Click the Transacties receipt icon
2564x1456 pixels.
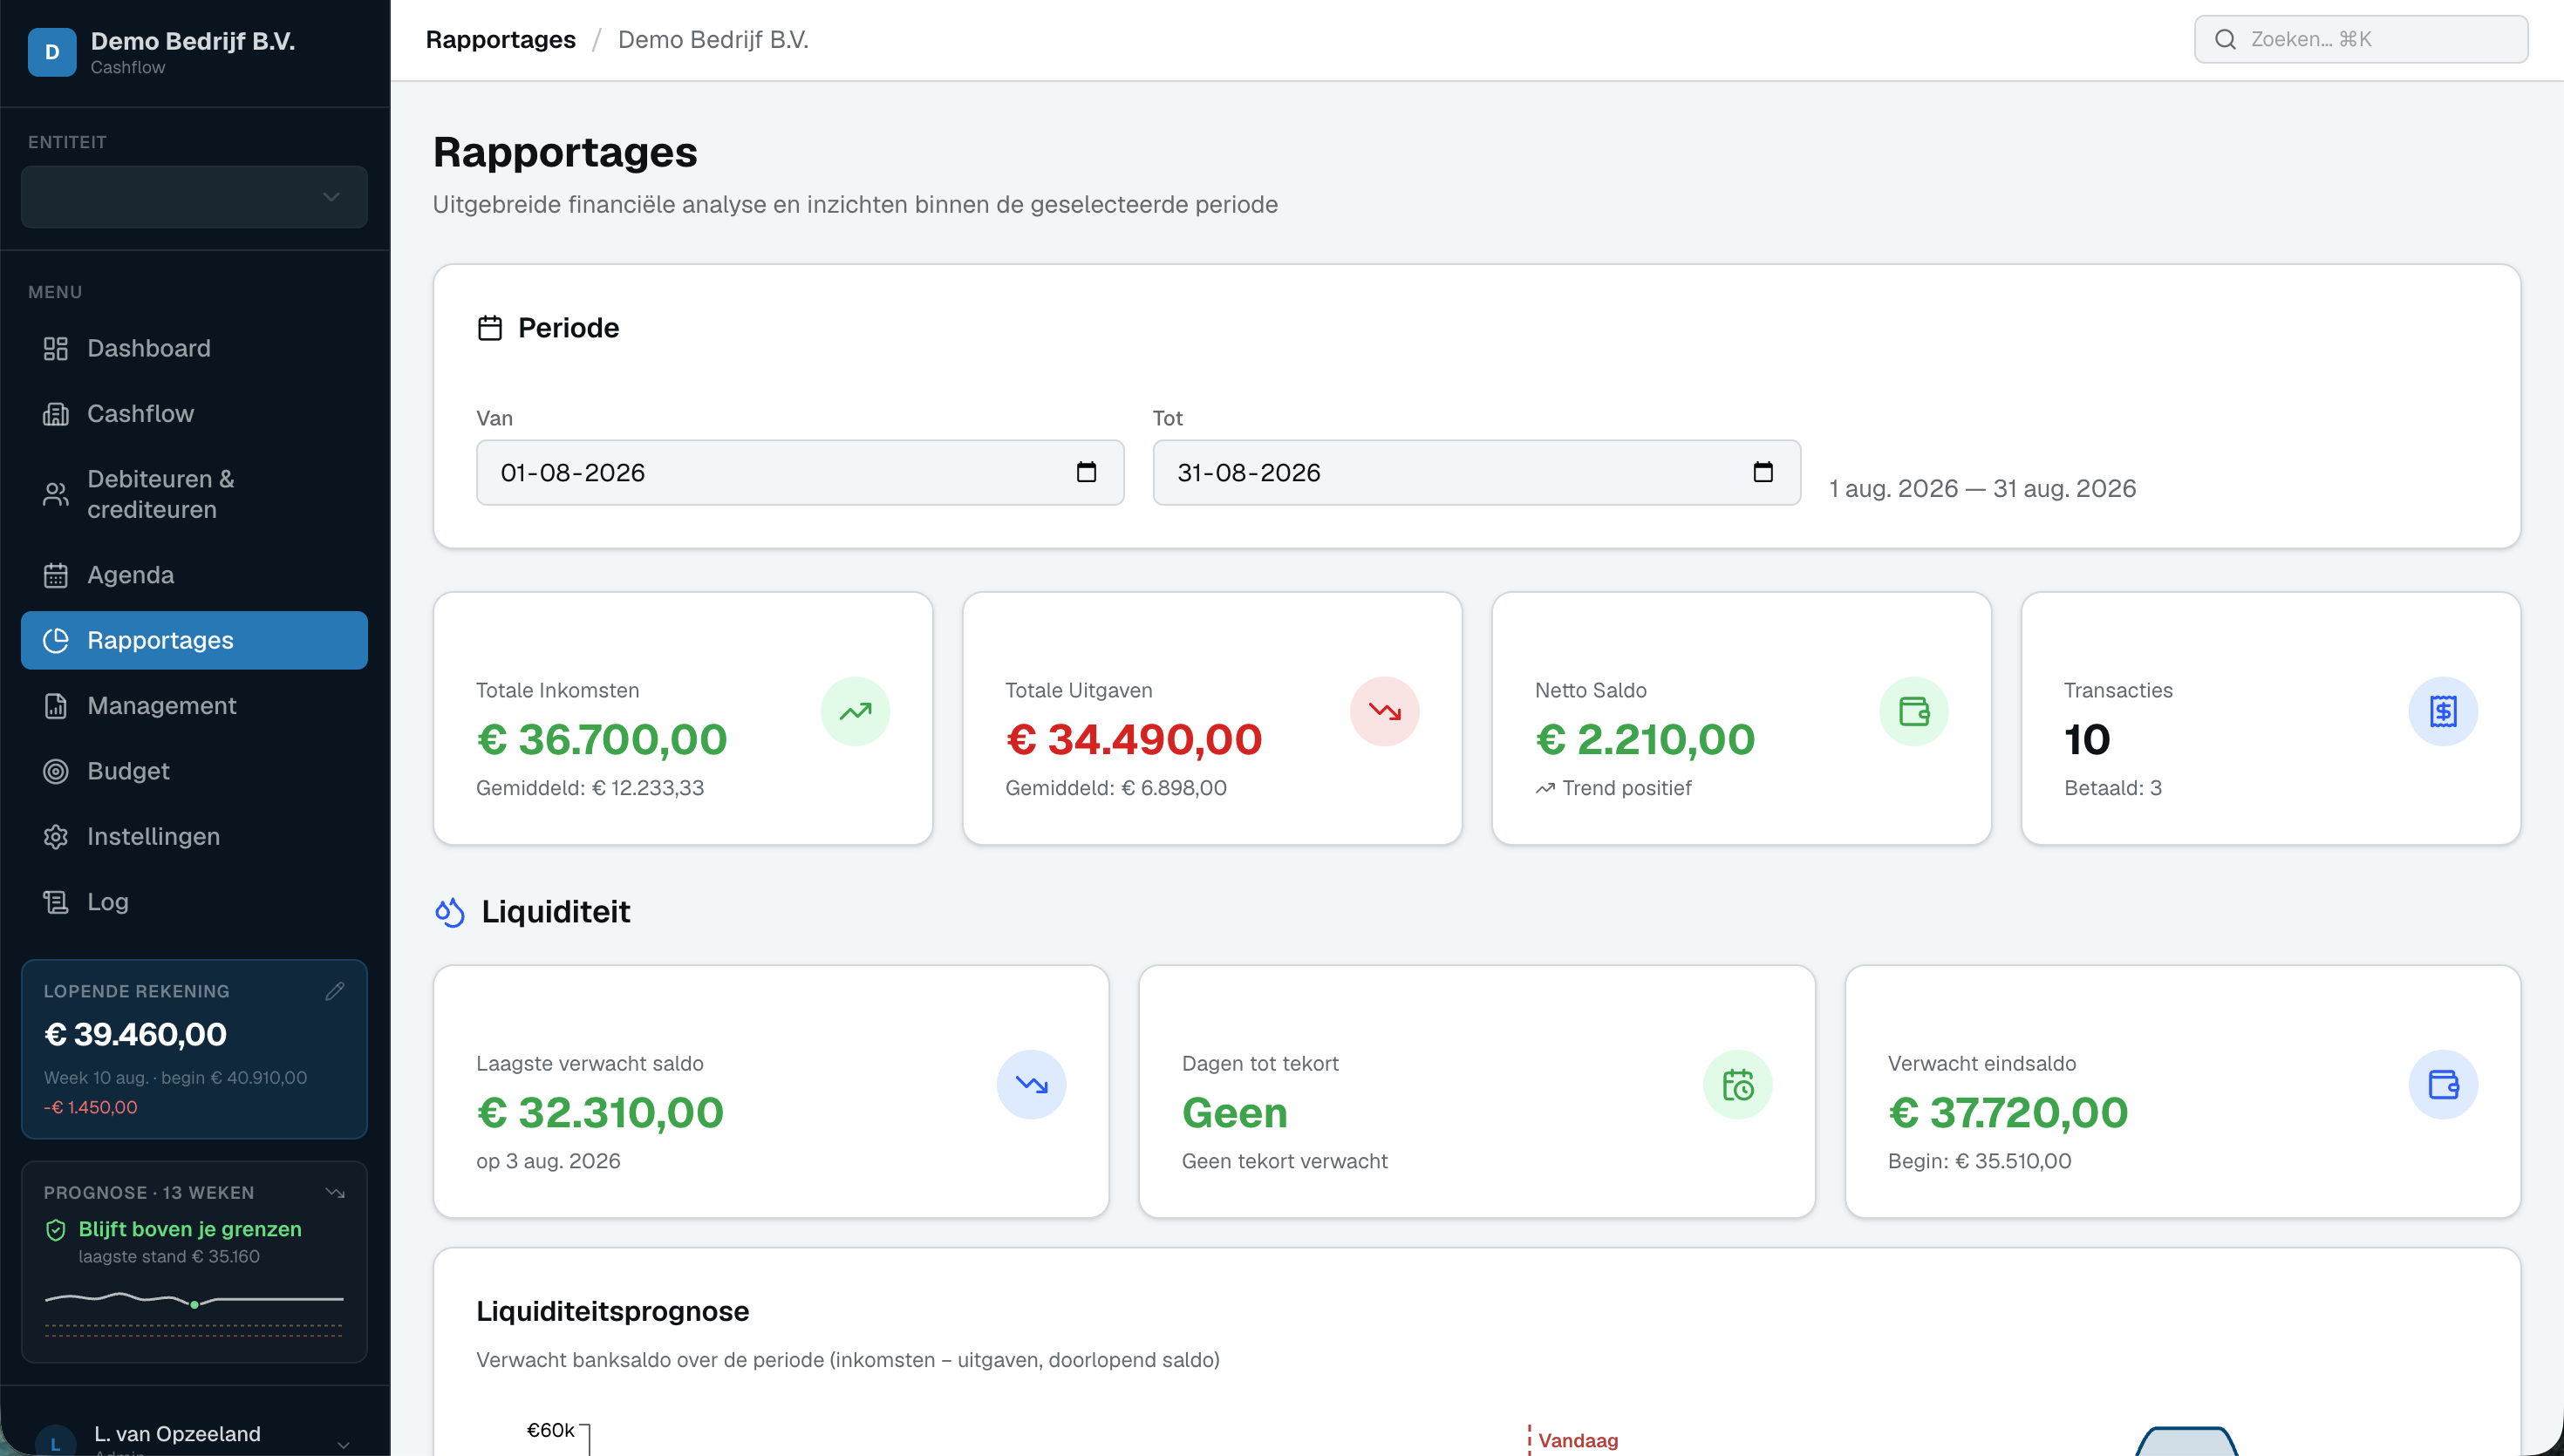[x=2443, y=711]
